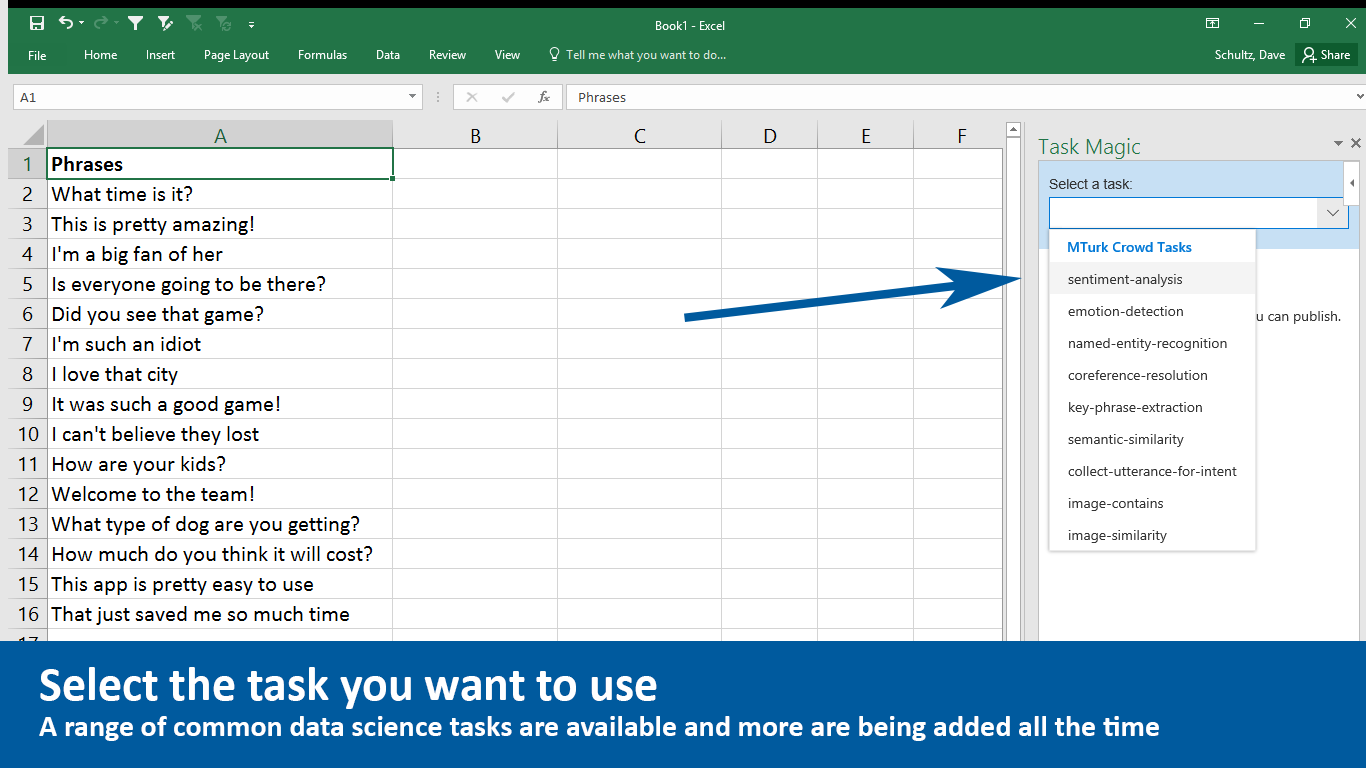Select column B header
Screen dimensions: 1366x768
tap(475, 135)
